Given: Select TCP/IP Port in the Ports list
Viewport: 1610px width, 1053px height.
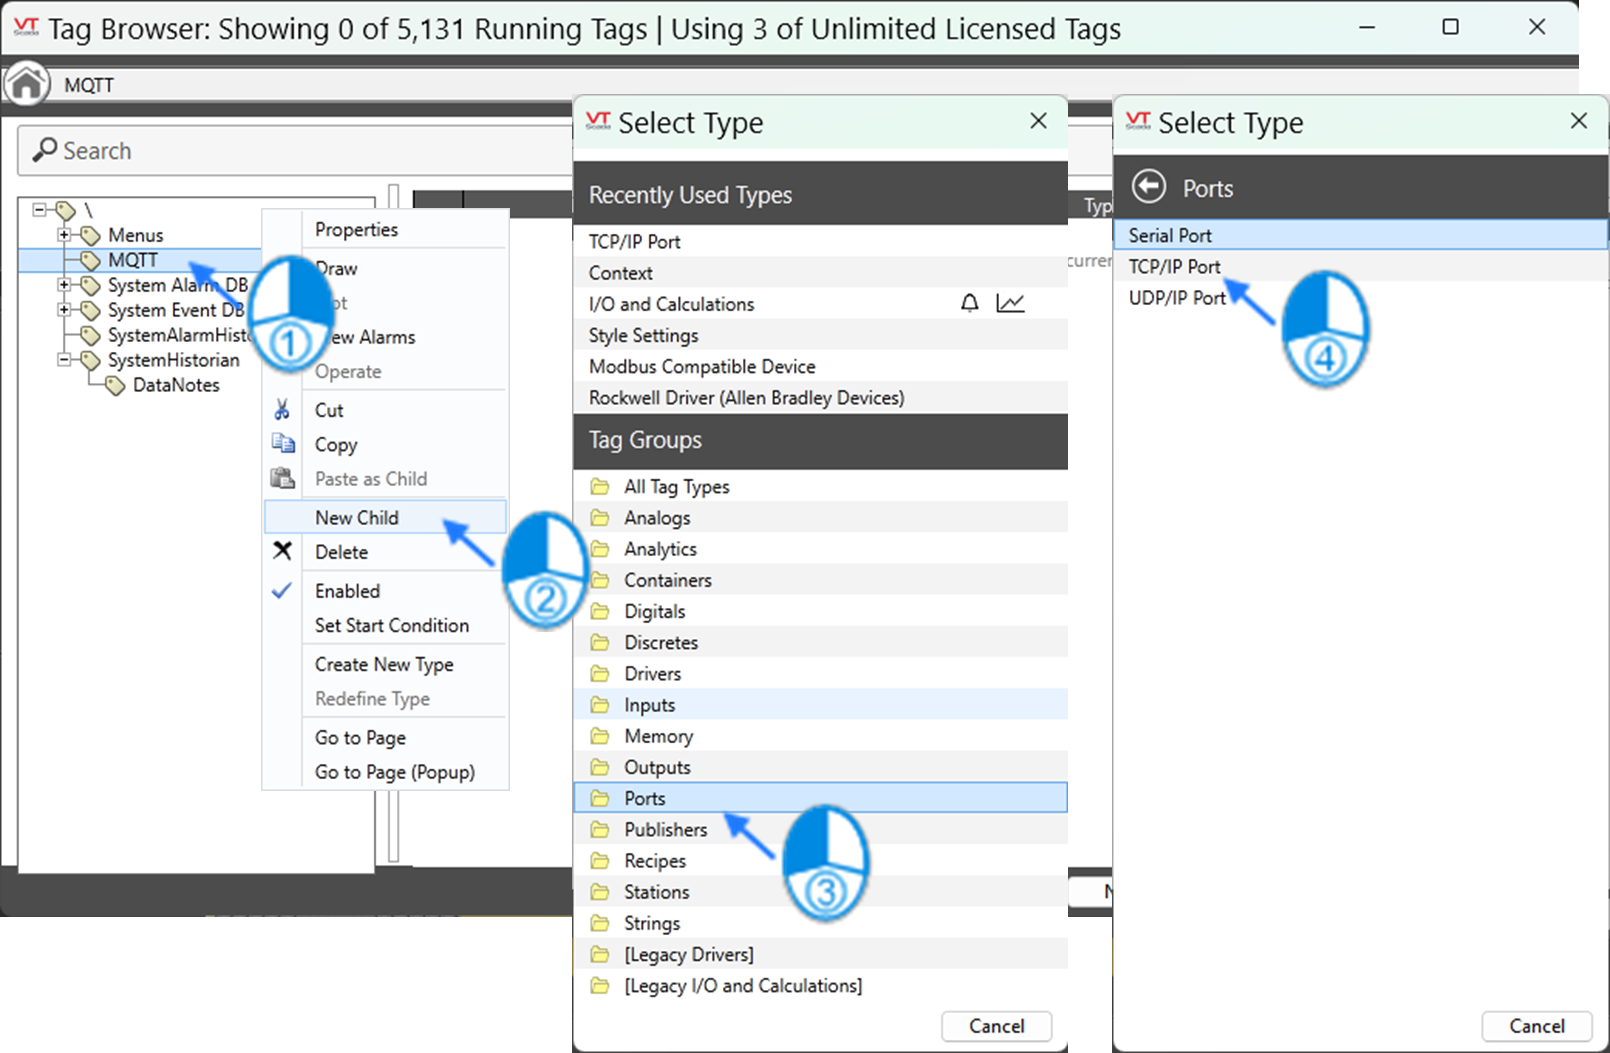Looking at the screenshot, I should point(1360,266).
